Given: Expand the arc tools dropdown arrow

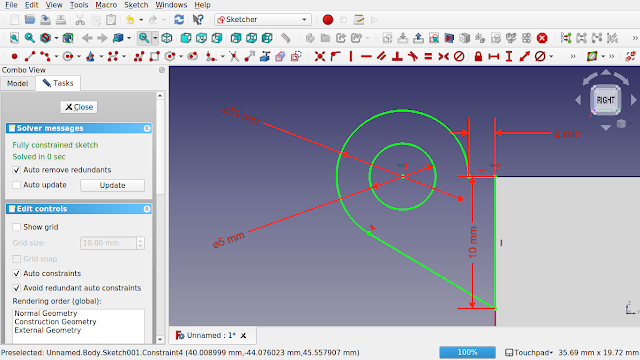Looking at the screenshot, I should pyautogui.click(x=56, y=56).
